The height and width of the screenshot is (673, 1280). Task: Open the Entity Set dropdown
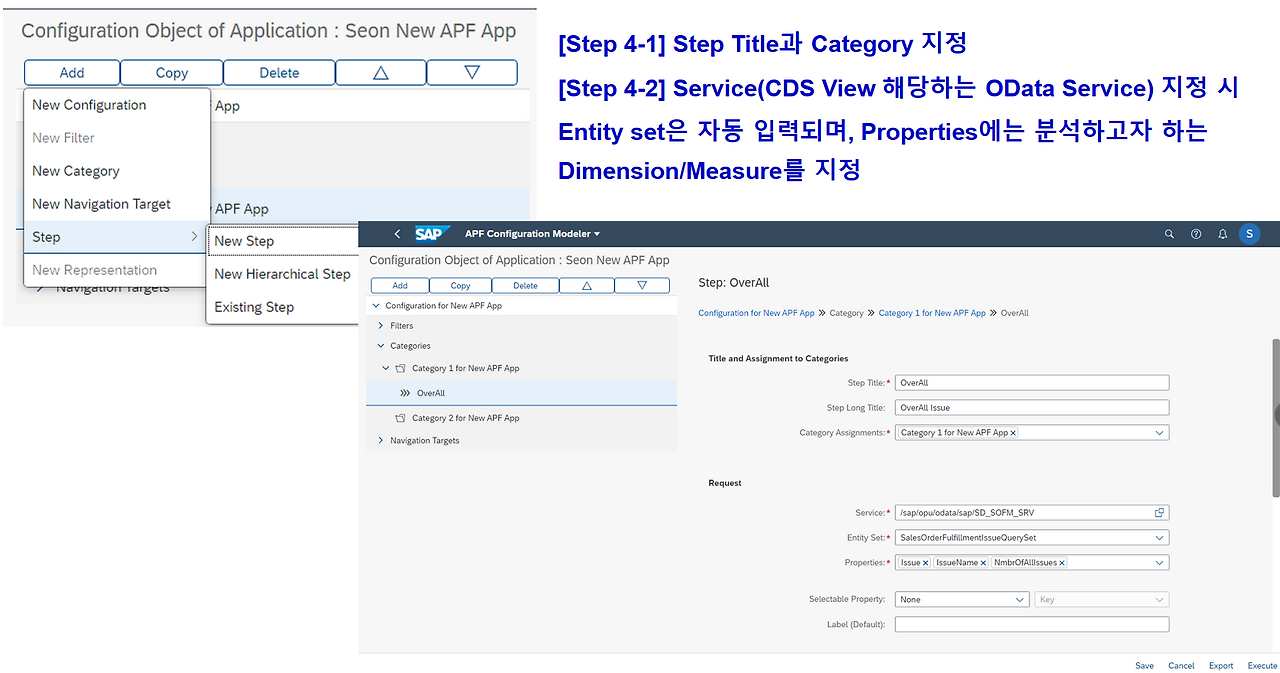click(x=1160, y=537)
